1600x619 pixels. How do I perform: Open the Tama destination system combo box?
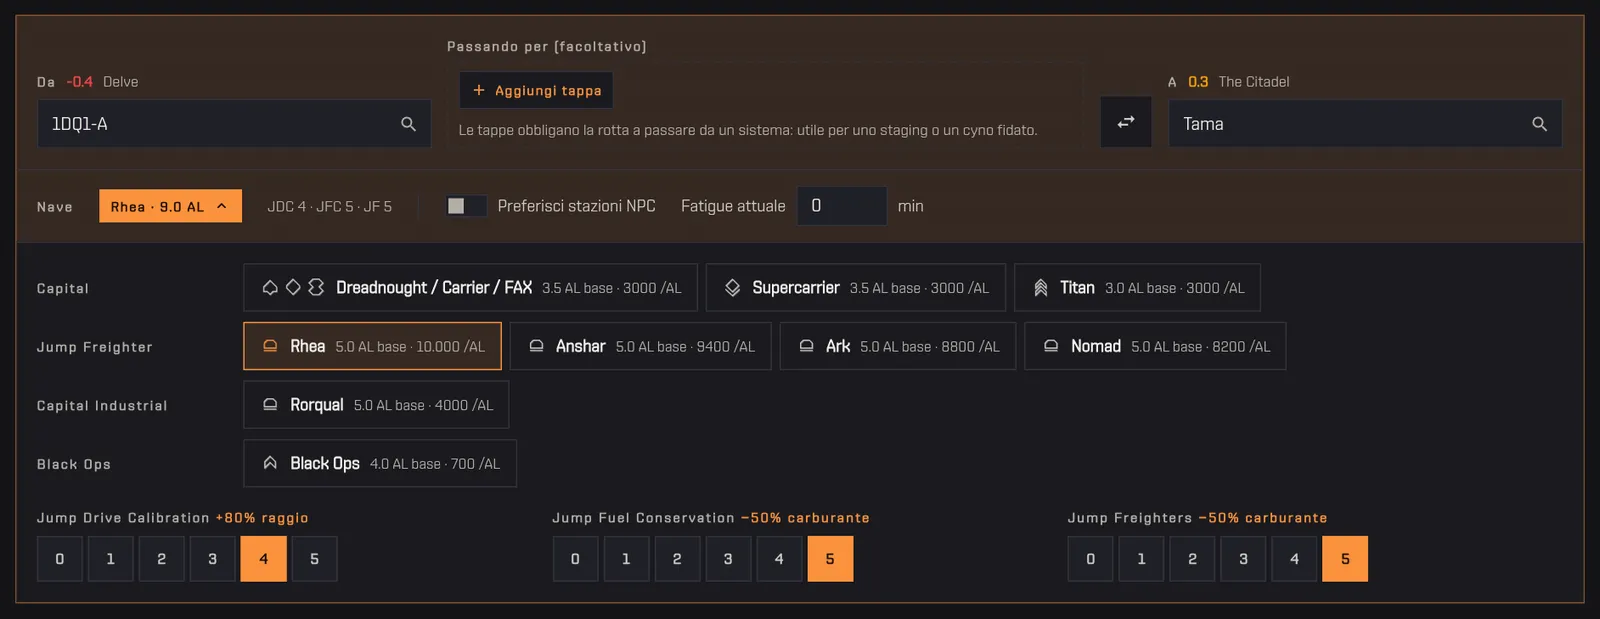[1365, 124]
